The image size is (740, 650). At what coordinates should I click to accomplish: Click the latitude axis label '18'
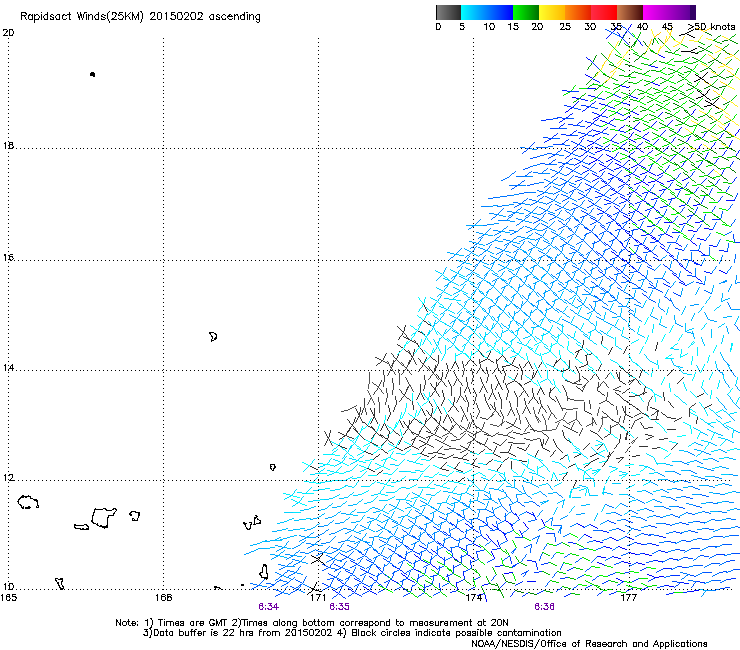[8, 145]
